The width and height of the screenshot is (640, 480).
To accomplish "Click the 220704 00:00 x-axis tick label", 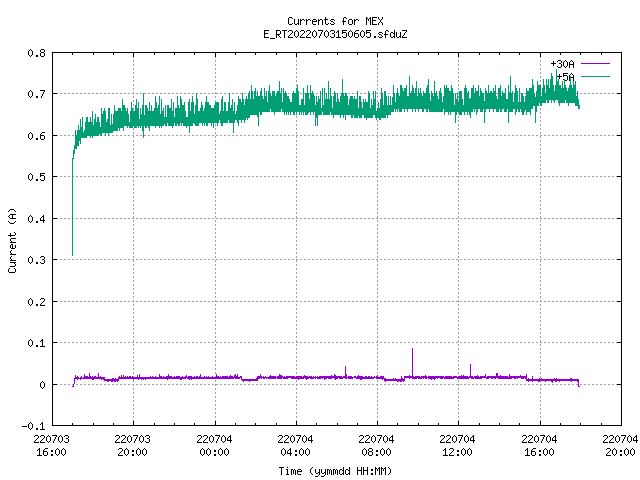I will 214,446.
